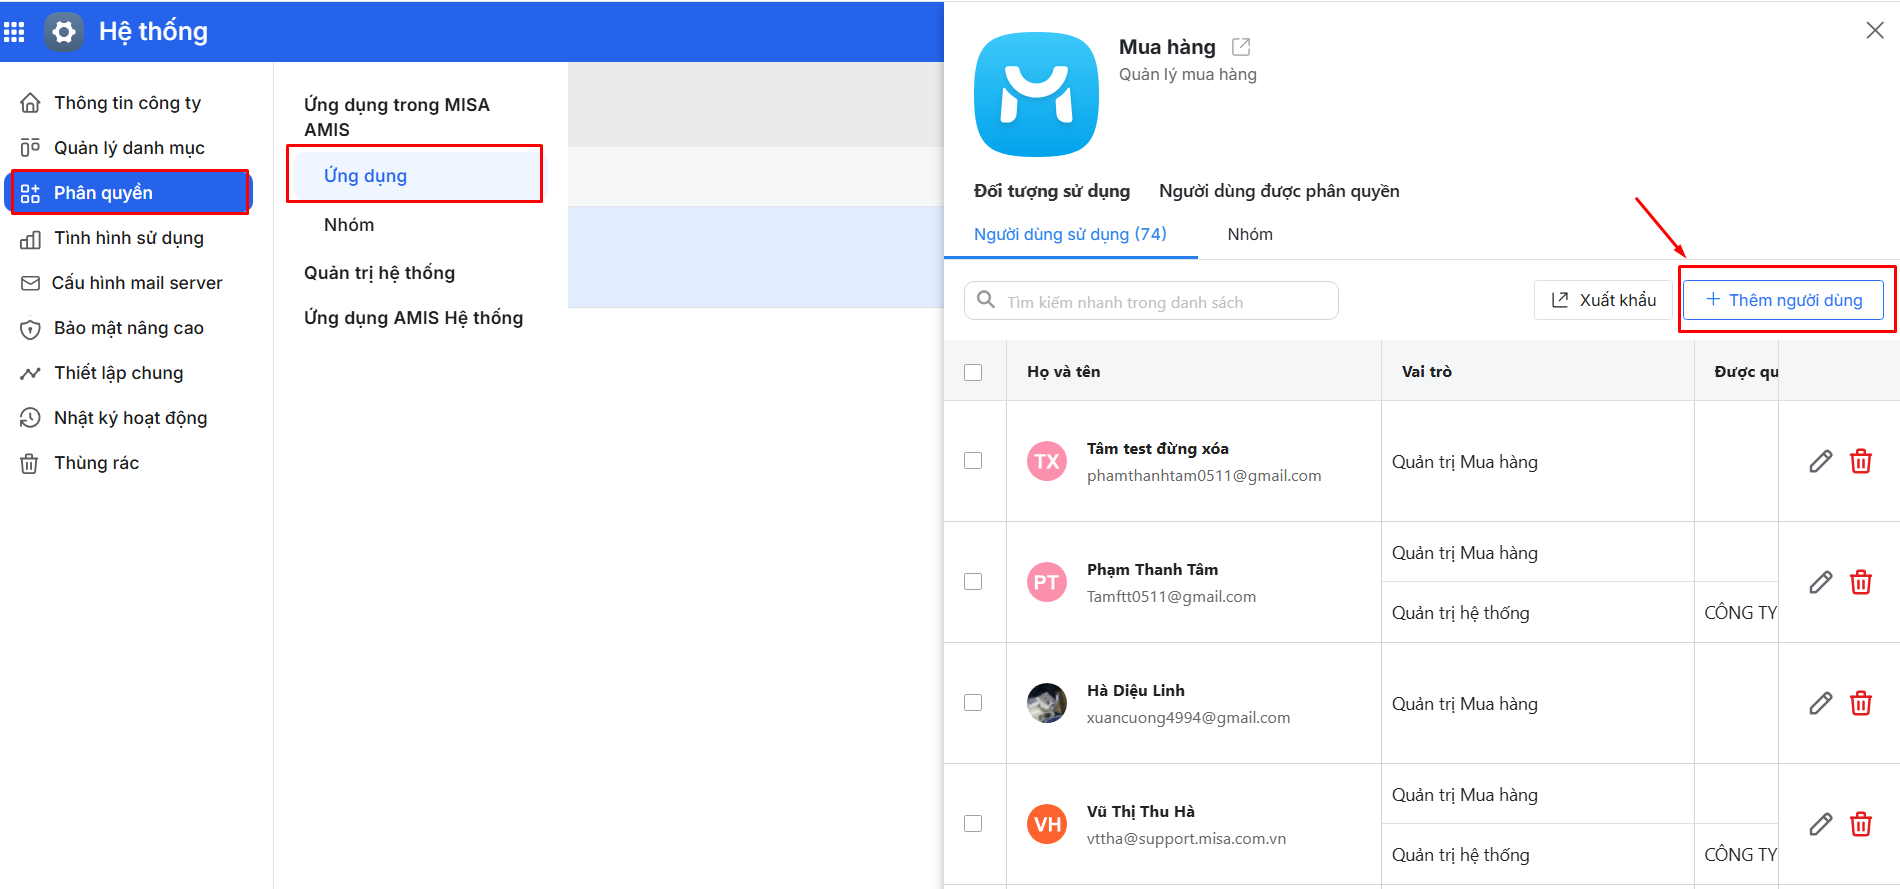Click the PT avatar of Phạm Thanh Tâm
This screenshot has height=889, width=1900.
pos(1047,582)
